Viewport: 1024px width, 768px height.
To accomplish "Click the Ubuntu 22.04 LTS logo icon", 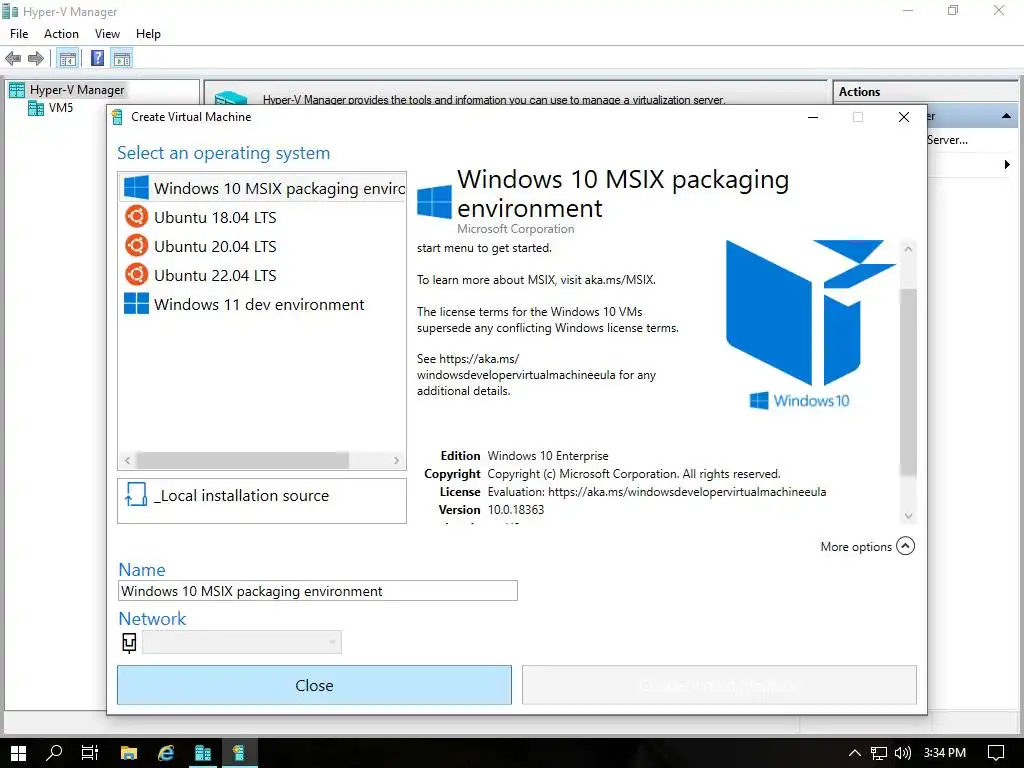I will click(x=136, y=274).
